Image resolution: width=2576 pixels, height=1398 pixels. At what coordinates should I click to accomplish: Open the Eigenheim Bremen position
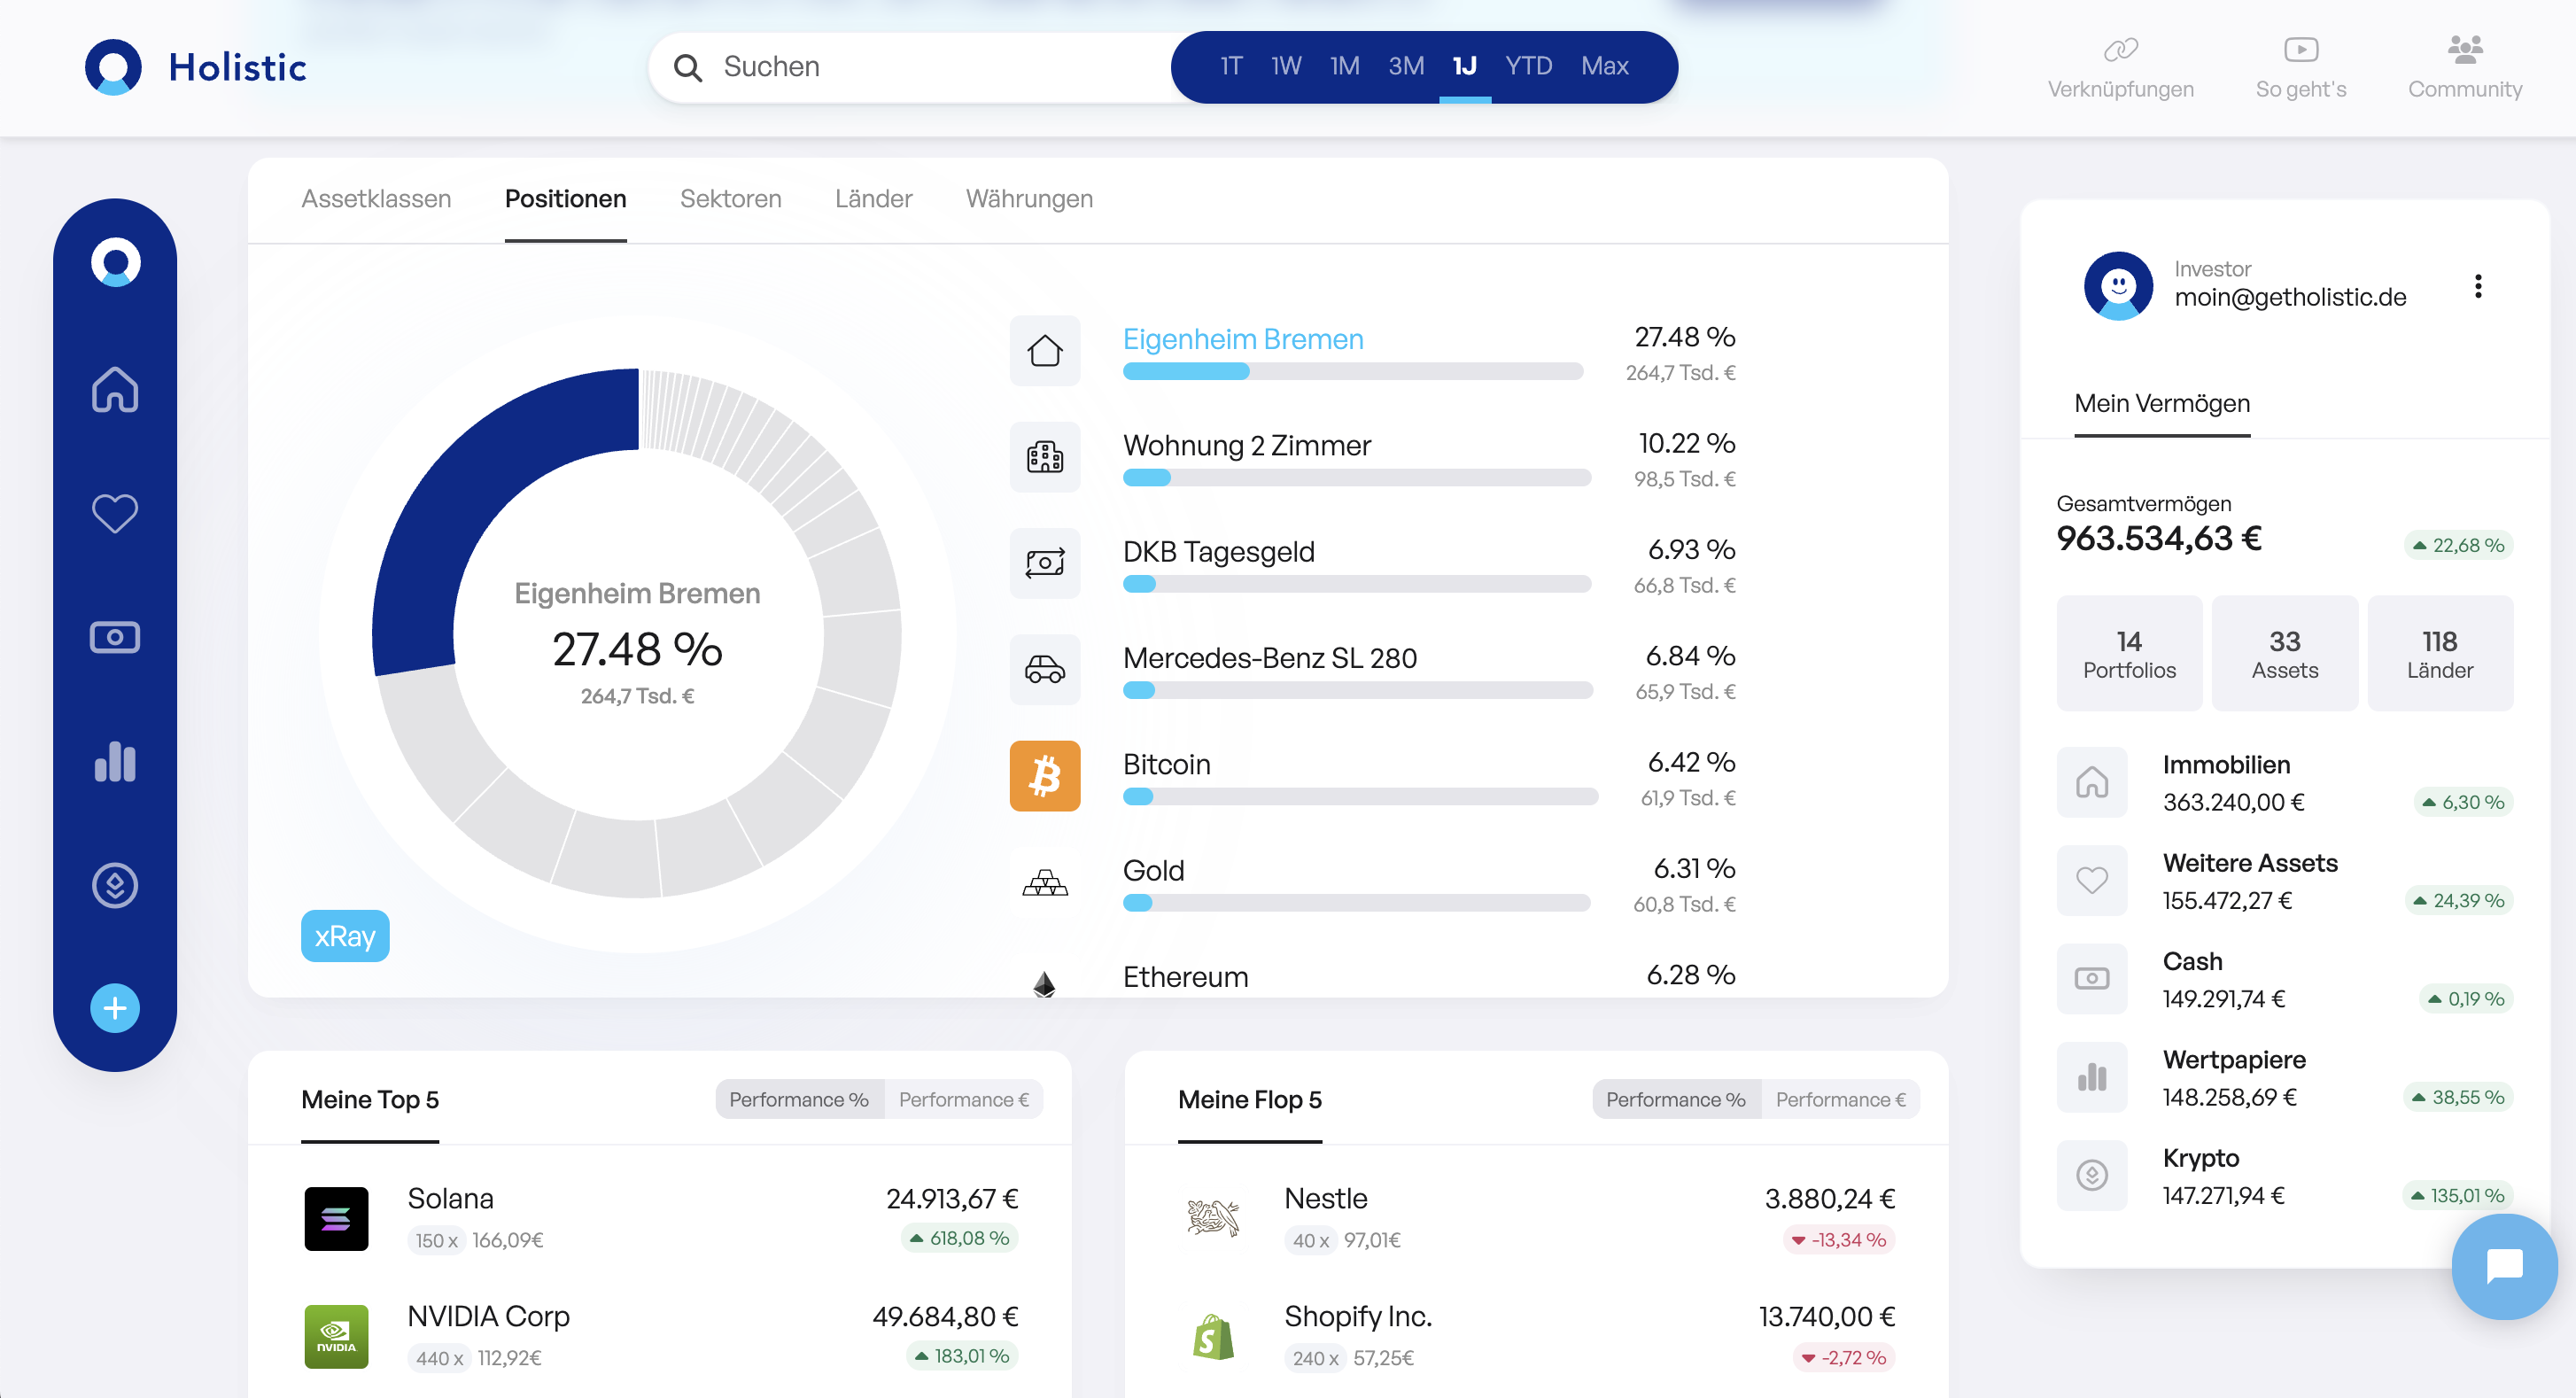[1243, 339]
